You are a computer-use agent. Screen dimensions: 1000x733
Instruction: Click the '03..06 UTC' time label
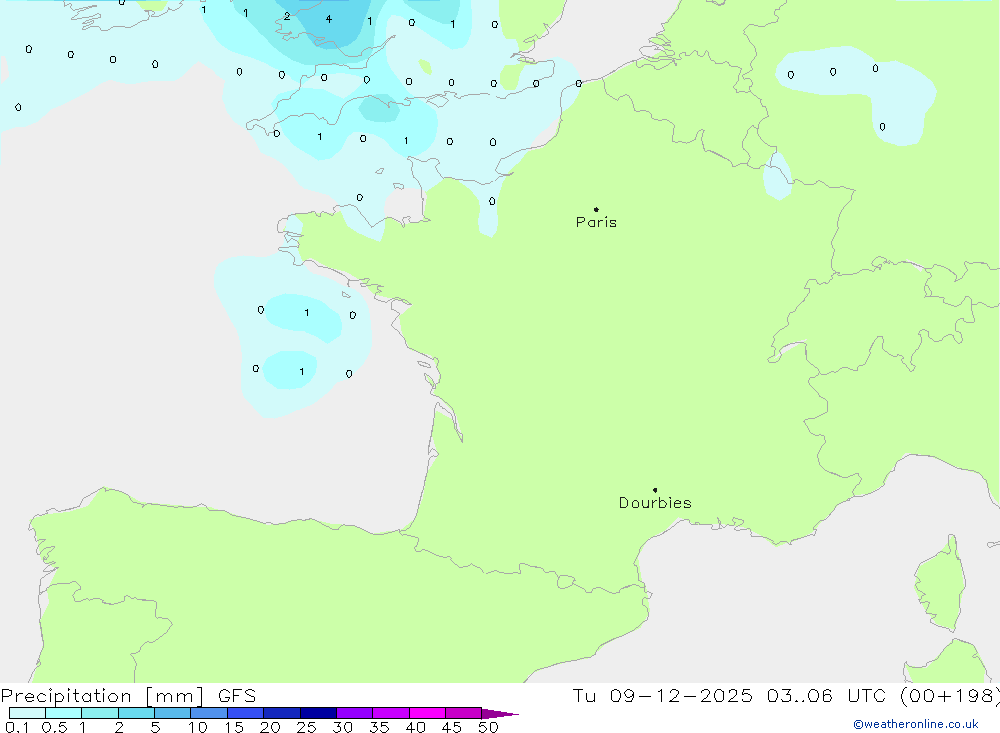point(826,695)
